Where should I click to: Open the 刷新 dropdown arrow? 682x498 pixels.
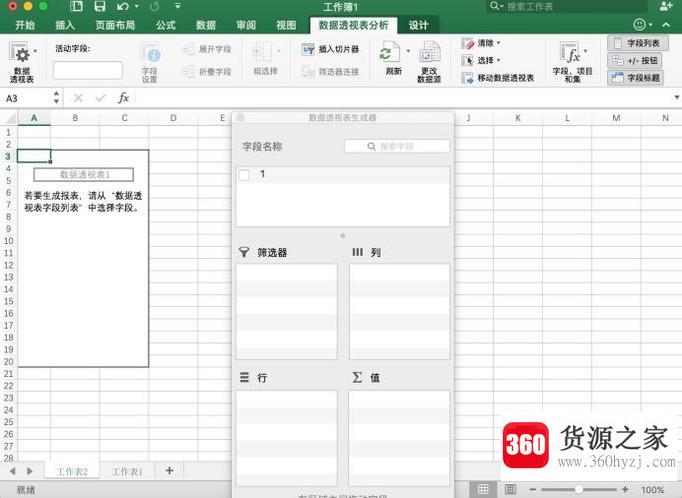[408, 51]
